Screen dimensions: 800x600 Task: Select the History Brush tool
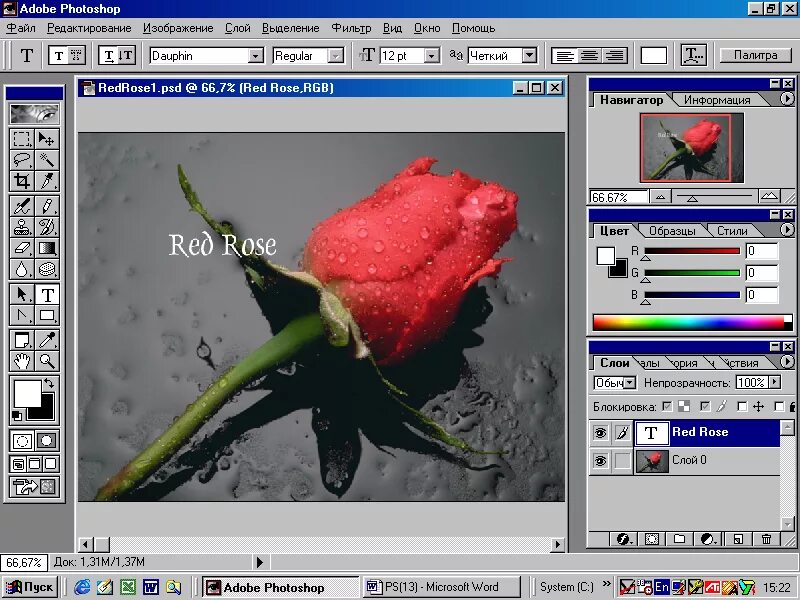47,227
